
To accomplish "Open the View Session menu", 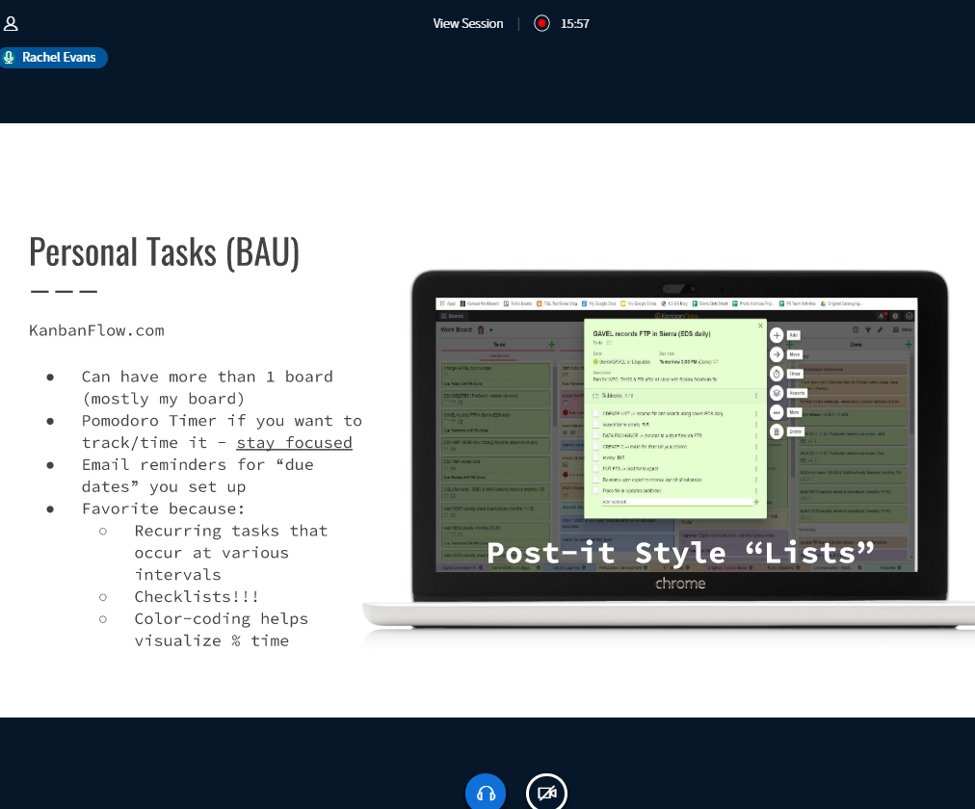I will 468,24.
